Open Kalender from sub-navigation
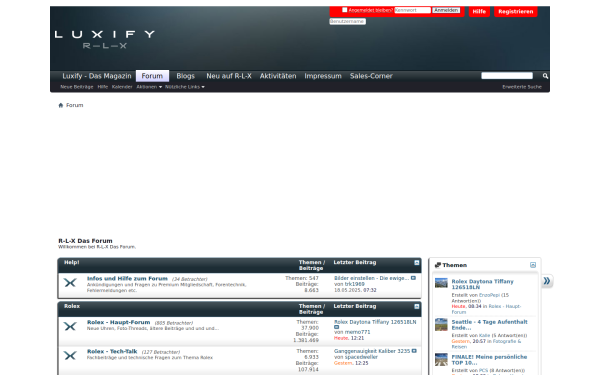 tap(122, 87)
